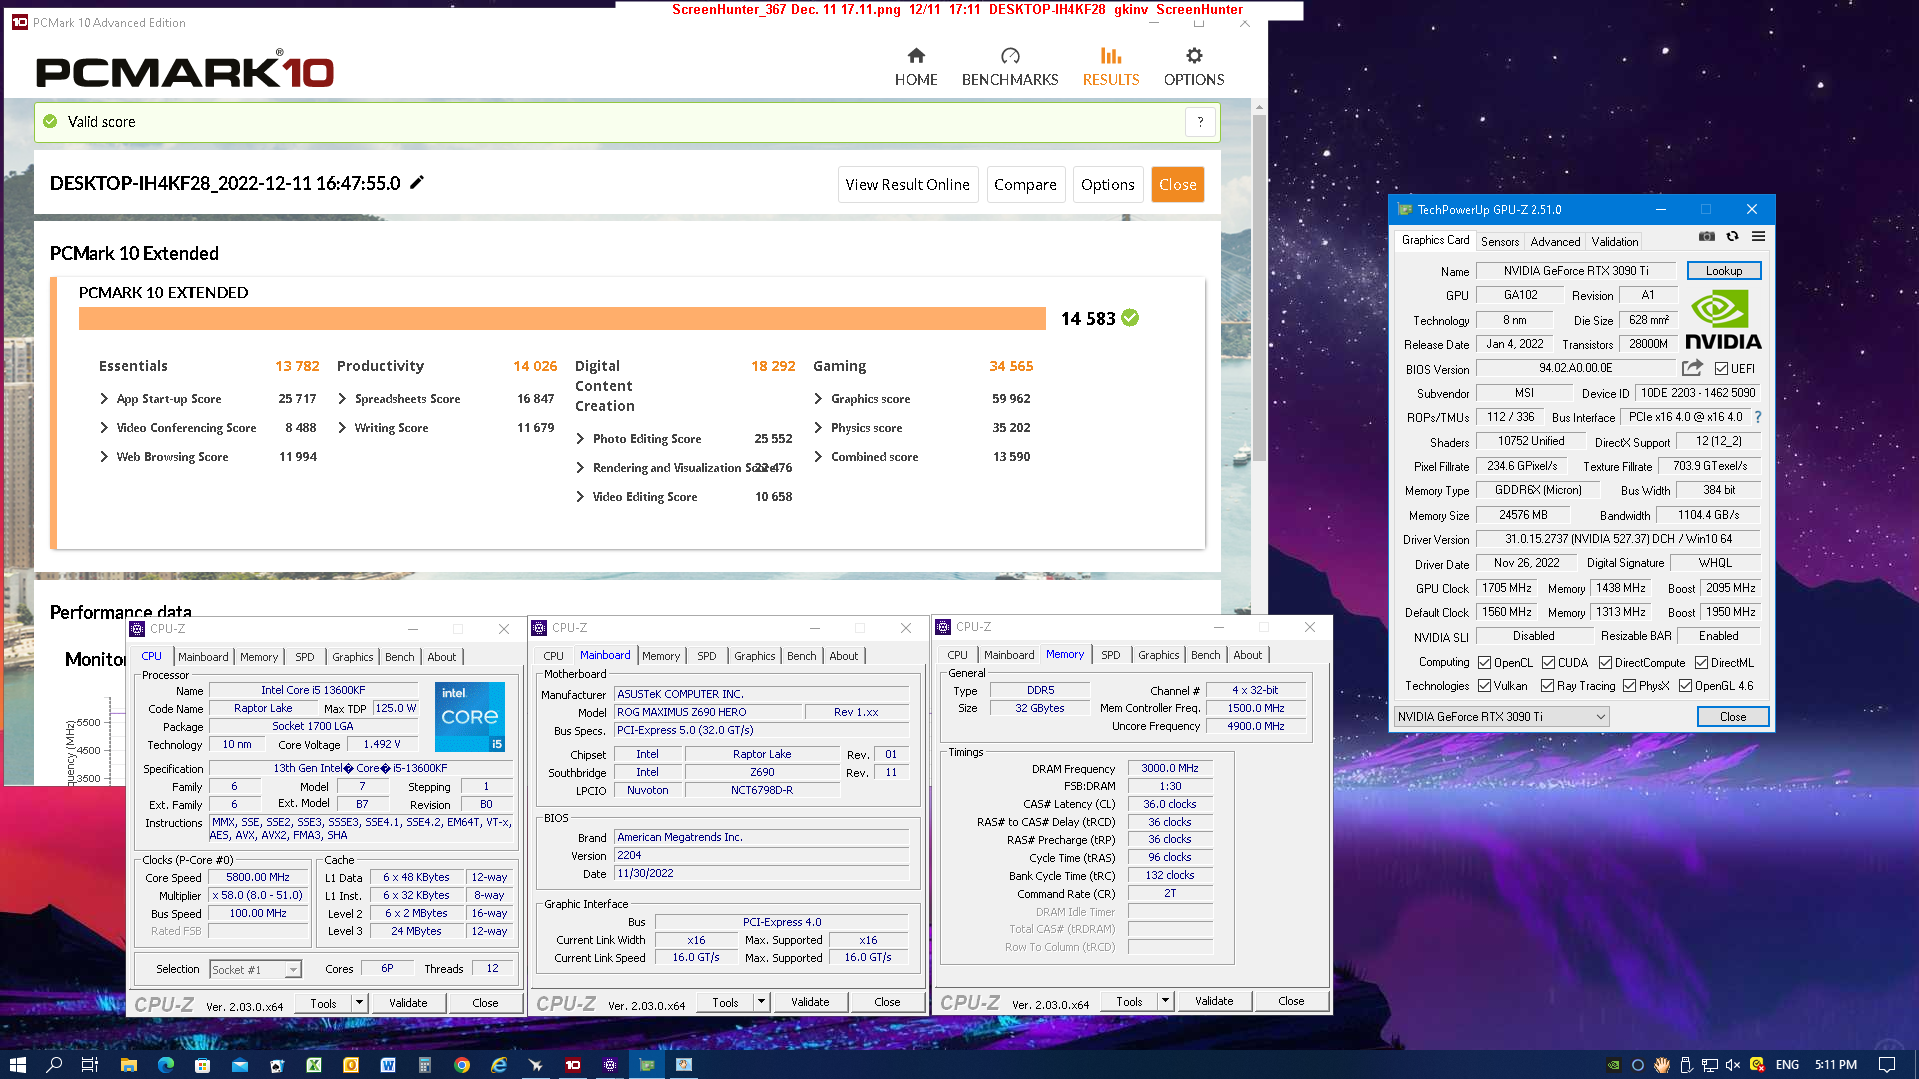Switch to Validation tab in GPU-Z
The height and width of the screenshot is (1079, 1919).
tap(1615, 241)
